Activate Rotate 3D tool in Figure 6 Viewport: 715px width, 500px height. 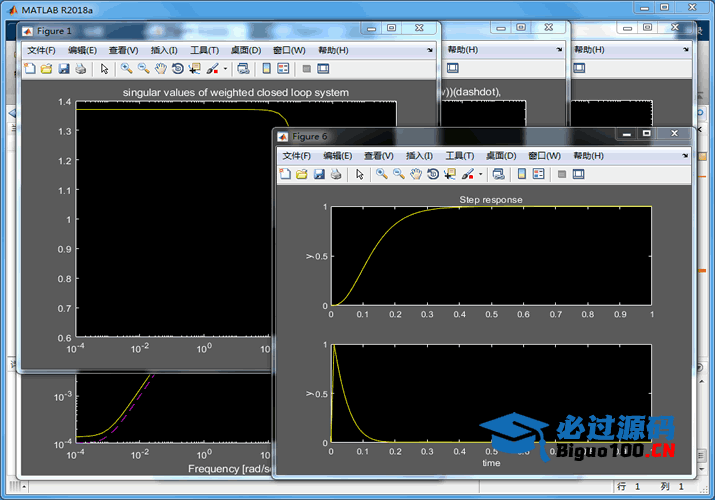(x=433, y=174)
